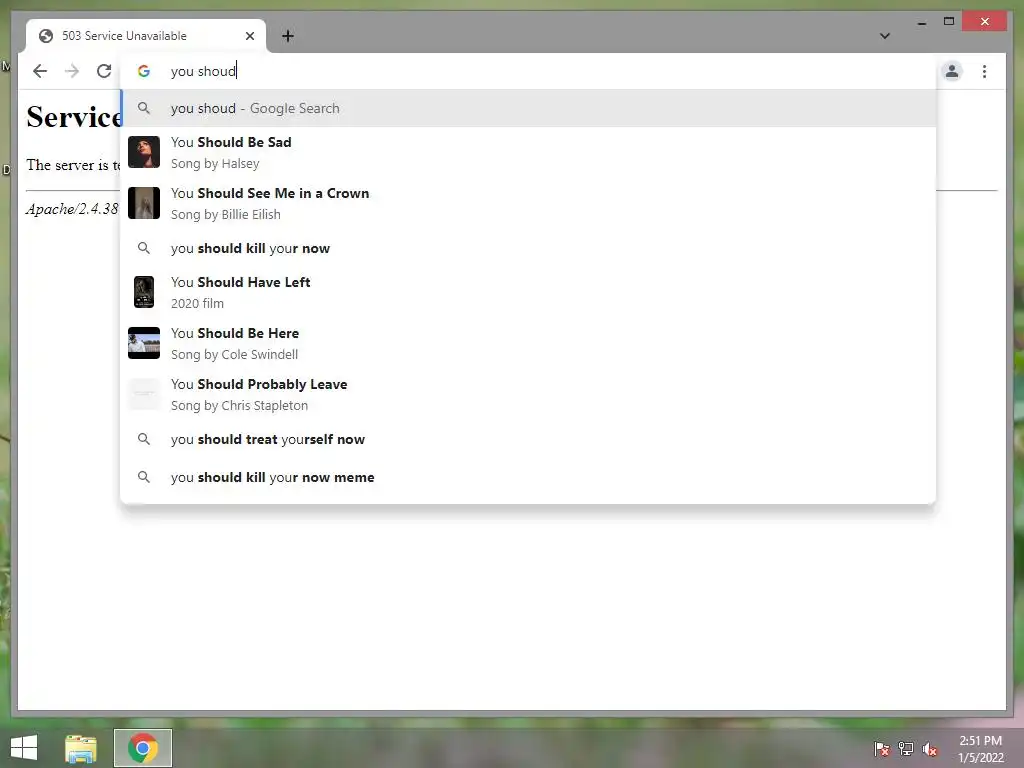This screenshot has width=1024, height=768.
Task: Open the Action Center flag icon
Action: (x=881, y=748)
